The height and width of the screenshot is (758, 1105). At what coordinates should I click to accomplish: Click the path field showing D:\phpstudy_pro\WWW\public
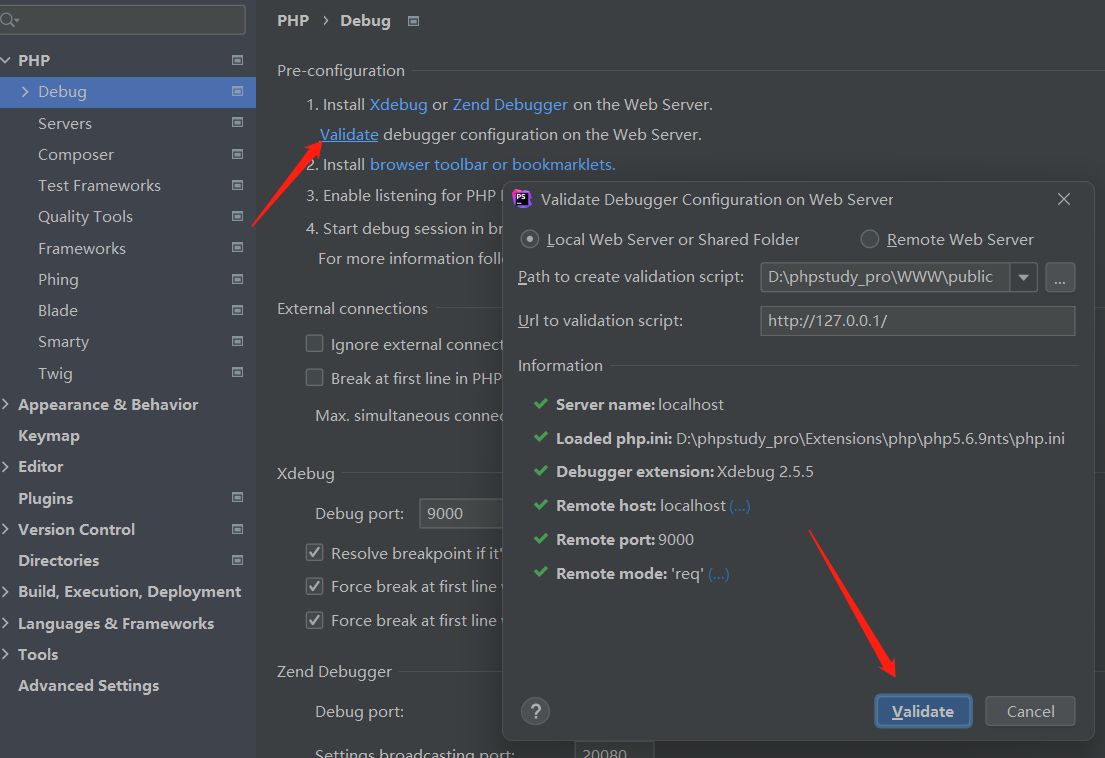click(885, 278)
